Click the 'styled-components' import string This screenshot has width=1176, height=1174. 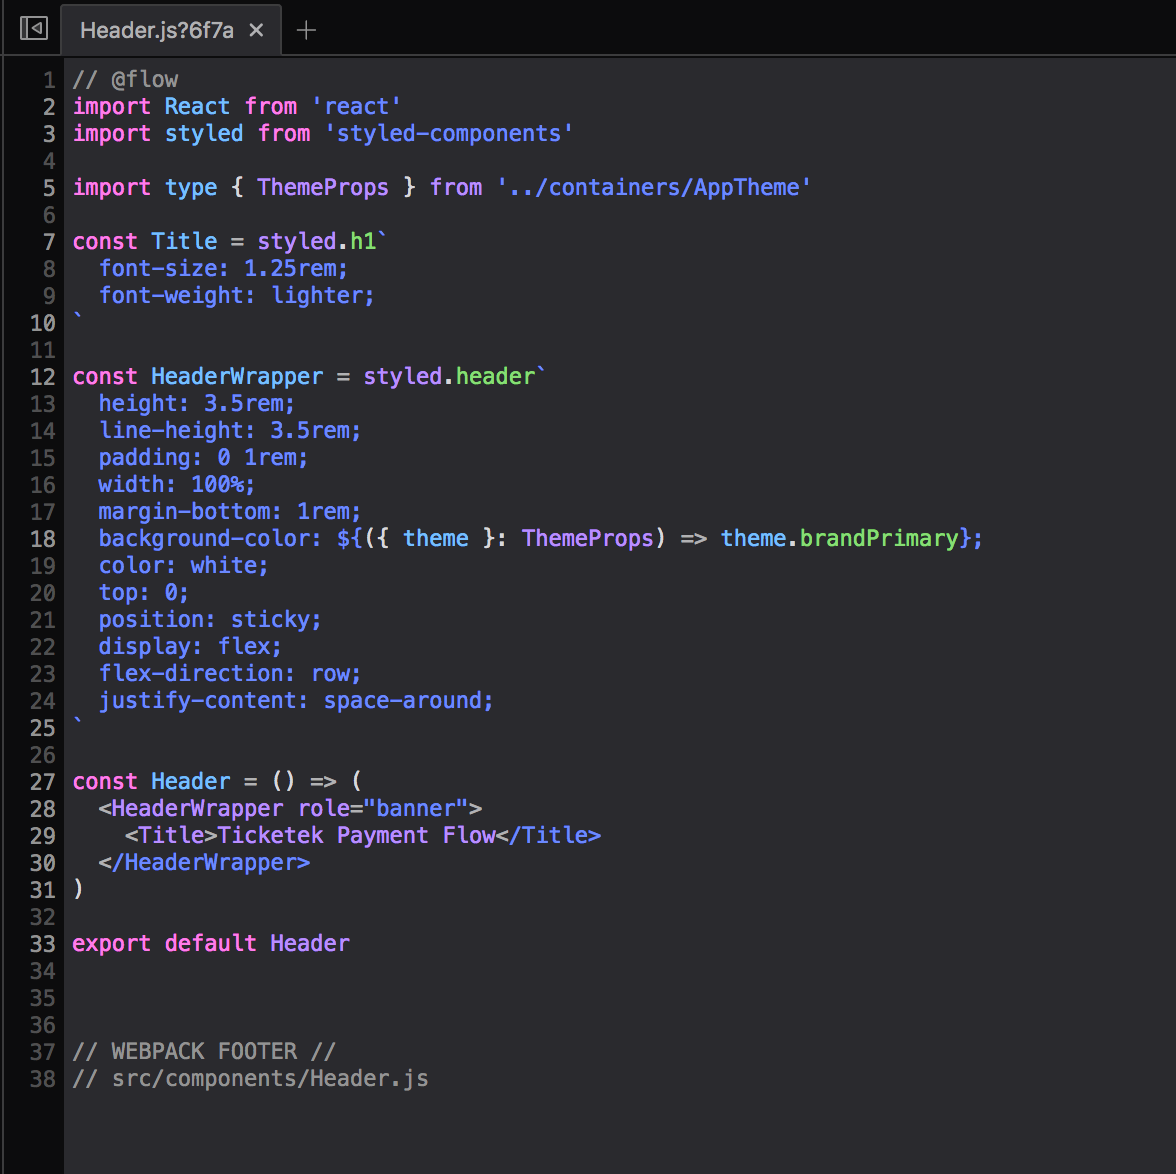[449, 133]
